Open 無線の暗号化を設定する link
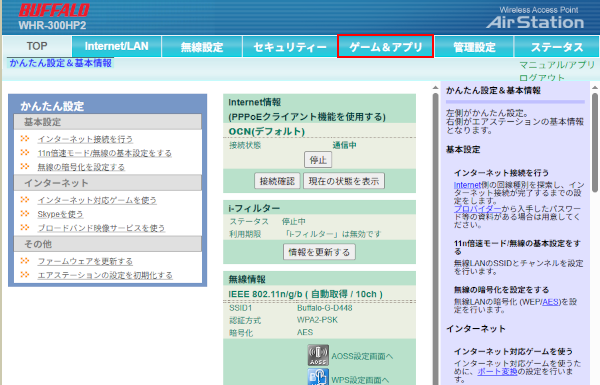 click(81, 167)
